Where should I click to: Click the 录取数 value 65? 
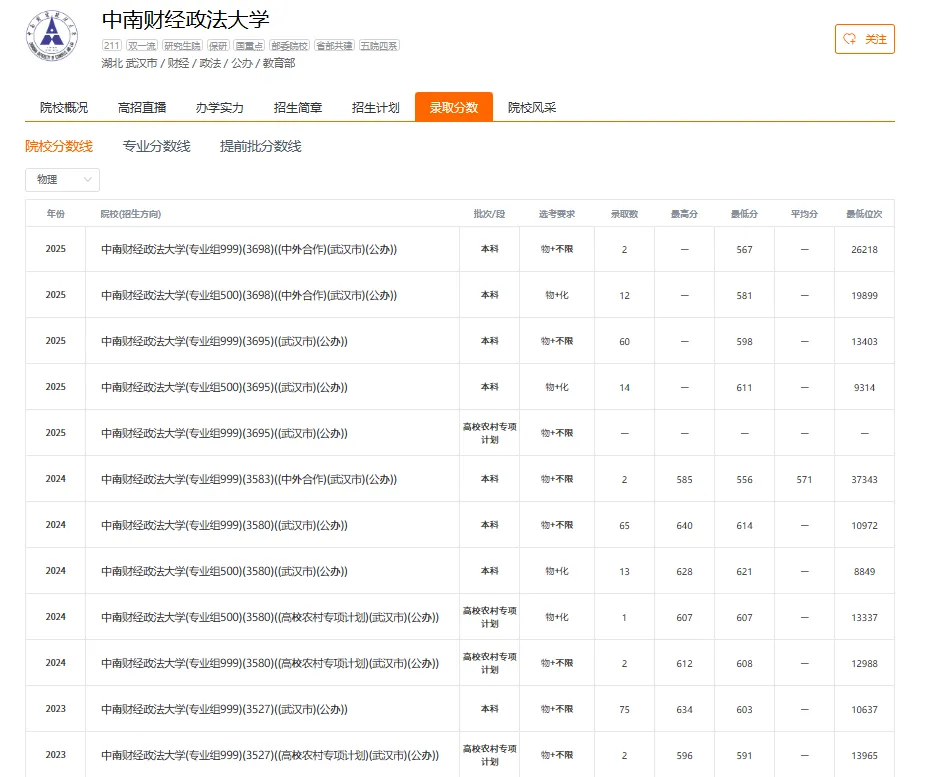click(624, 526)
